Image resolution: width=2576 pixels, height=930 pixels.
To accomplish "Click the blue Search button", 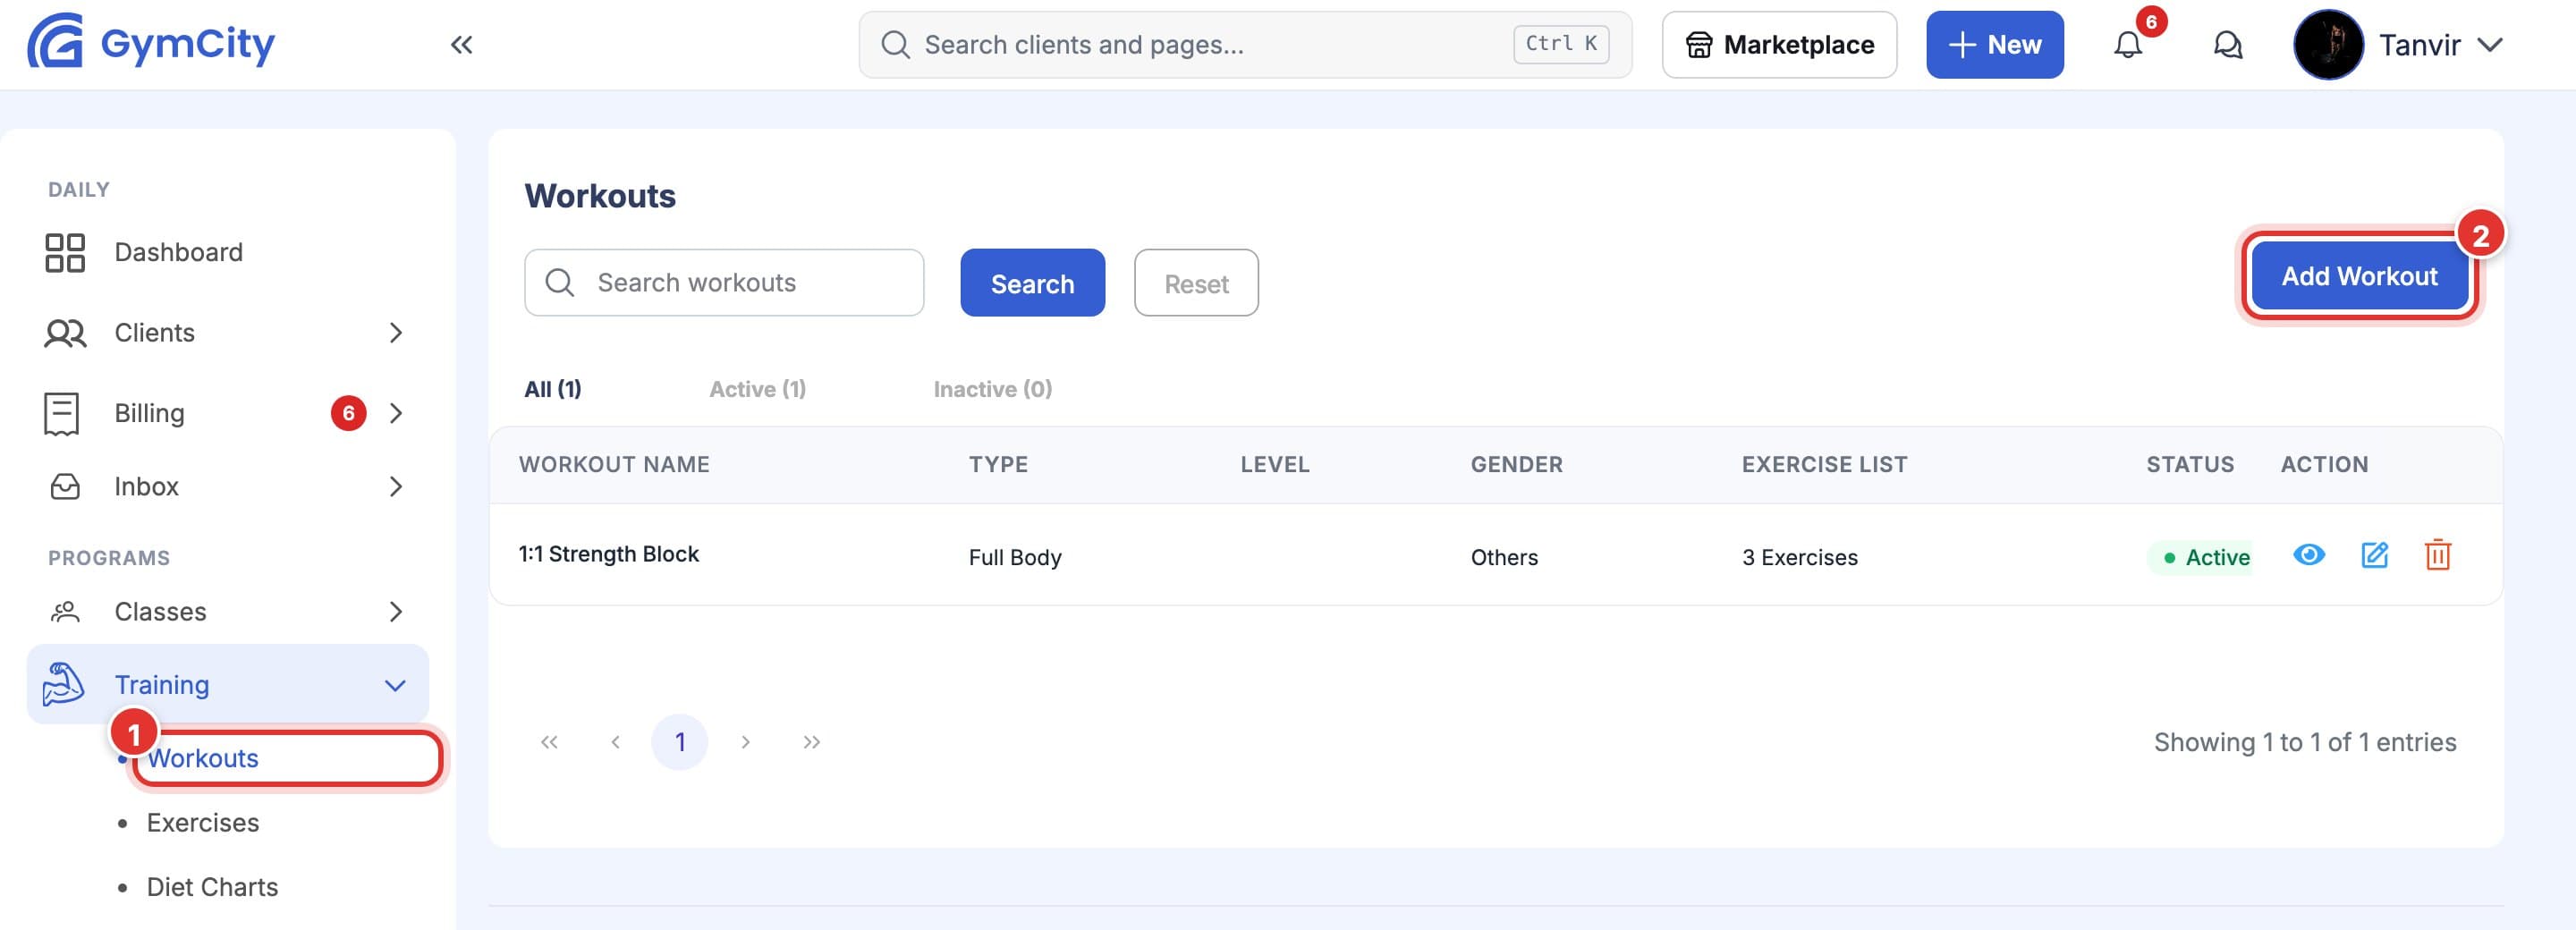I will coord(1032,283).
